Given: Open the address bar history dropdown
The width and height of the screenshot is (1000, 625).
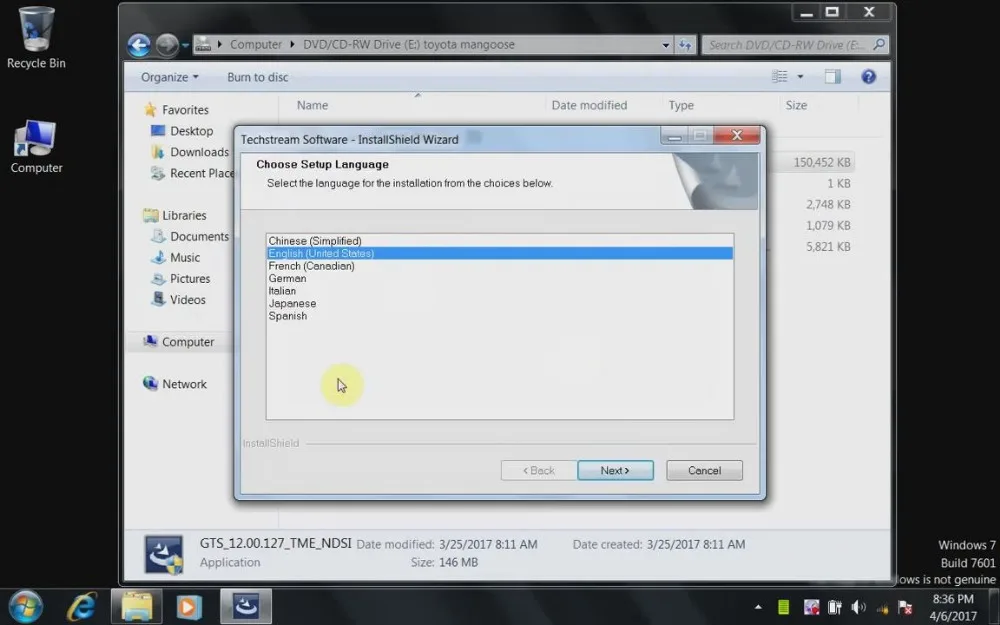Looking at the screenshot, I should pos(665,45).
